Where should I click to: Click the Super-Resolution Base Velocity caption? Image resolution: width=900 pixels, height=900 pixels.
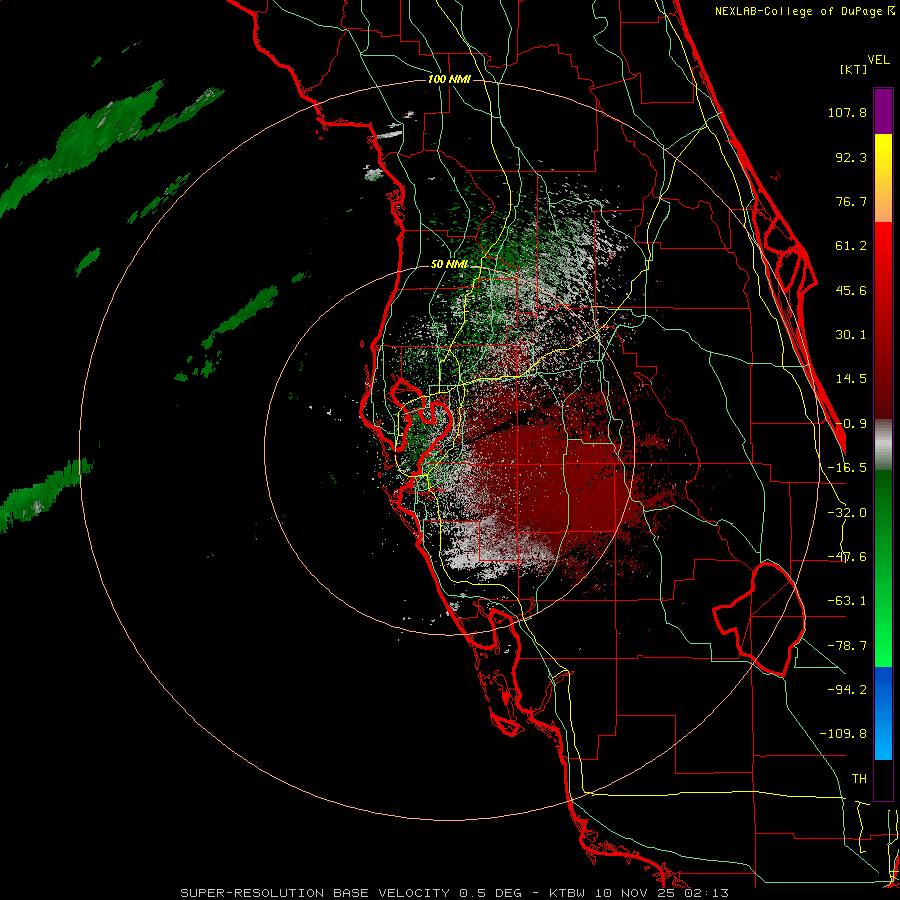(455, 893)
